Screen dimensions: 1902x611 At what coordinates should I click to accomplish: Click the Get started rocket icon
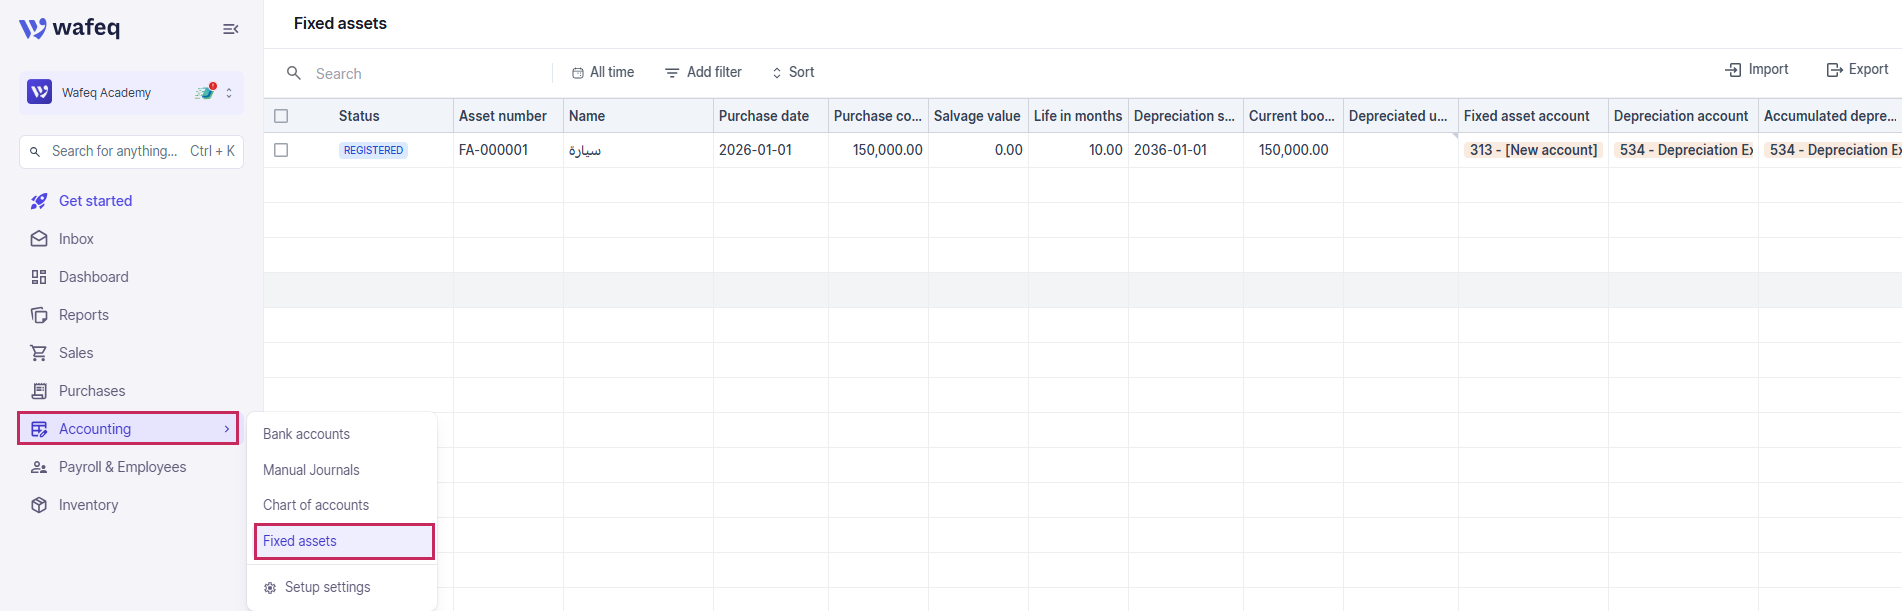pos(39,201)
